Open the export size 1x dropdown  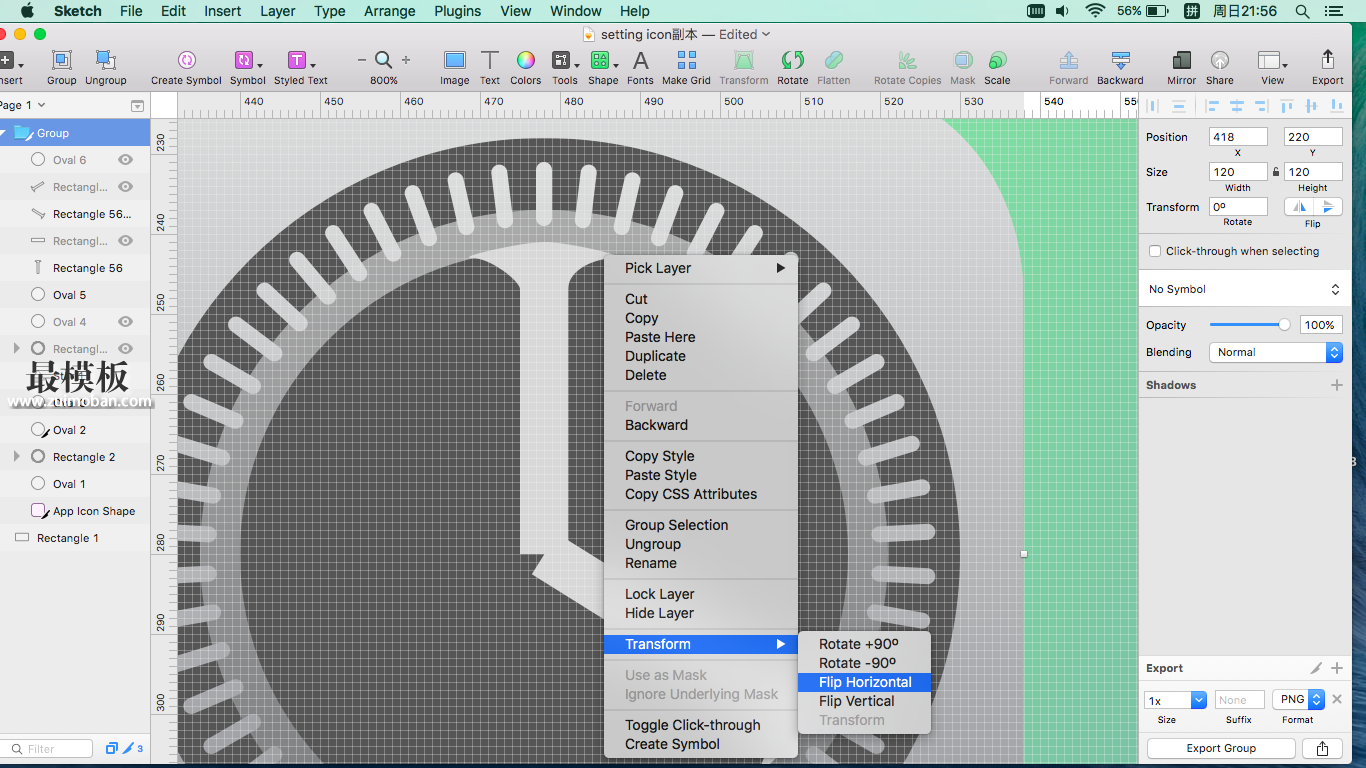click(x=1175, y=700)
